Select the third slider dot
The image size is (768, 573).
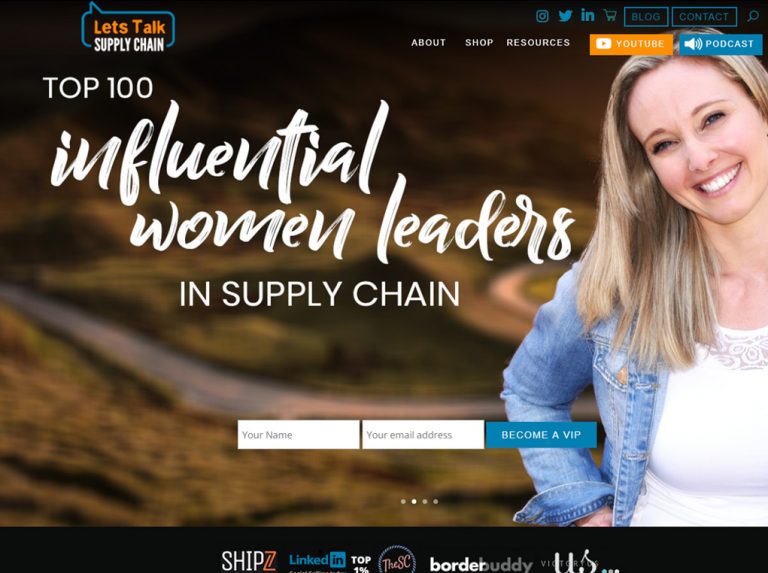coord(425,501)
